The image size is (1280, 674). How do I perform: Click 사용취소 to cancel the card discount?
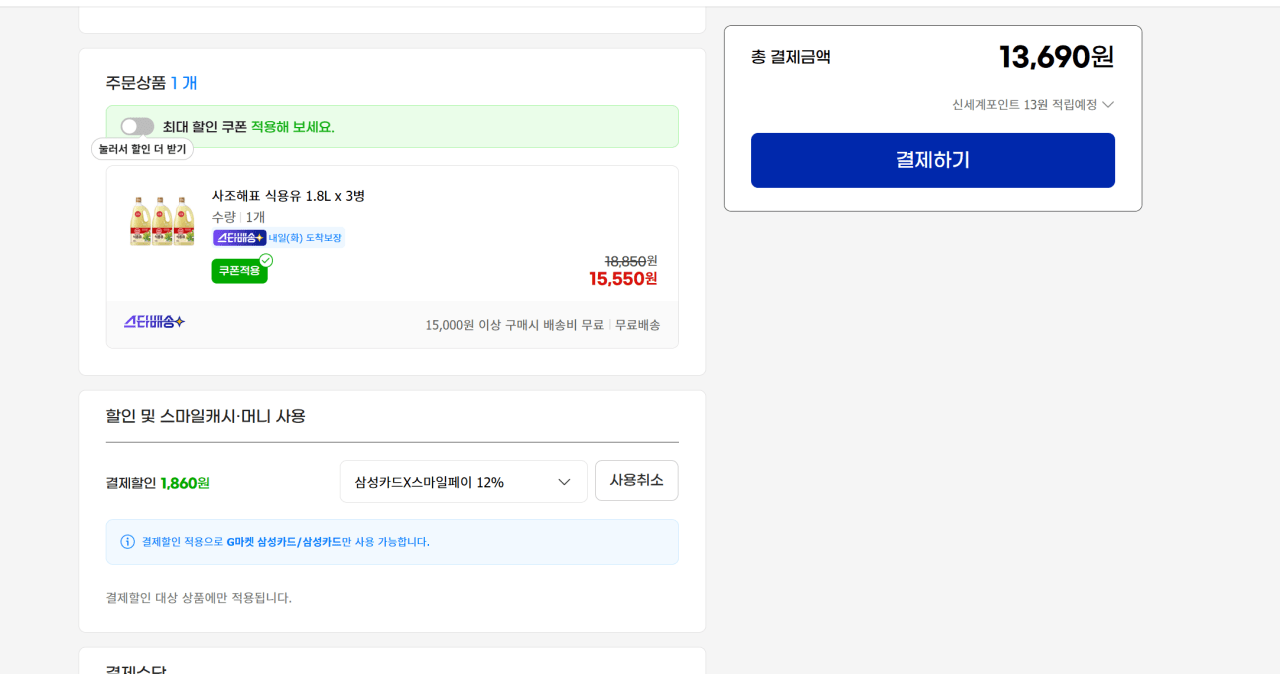click(x=636, y=480)
